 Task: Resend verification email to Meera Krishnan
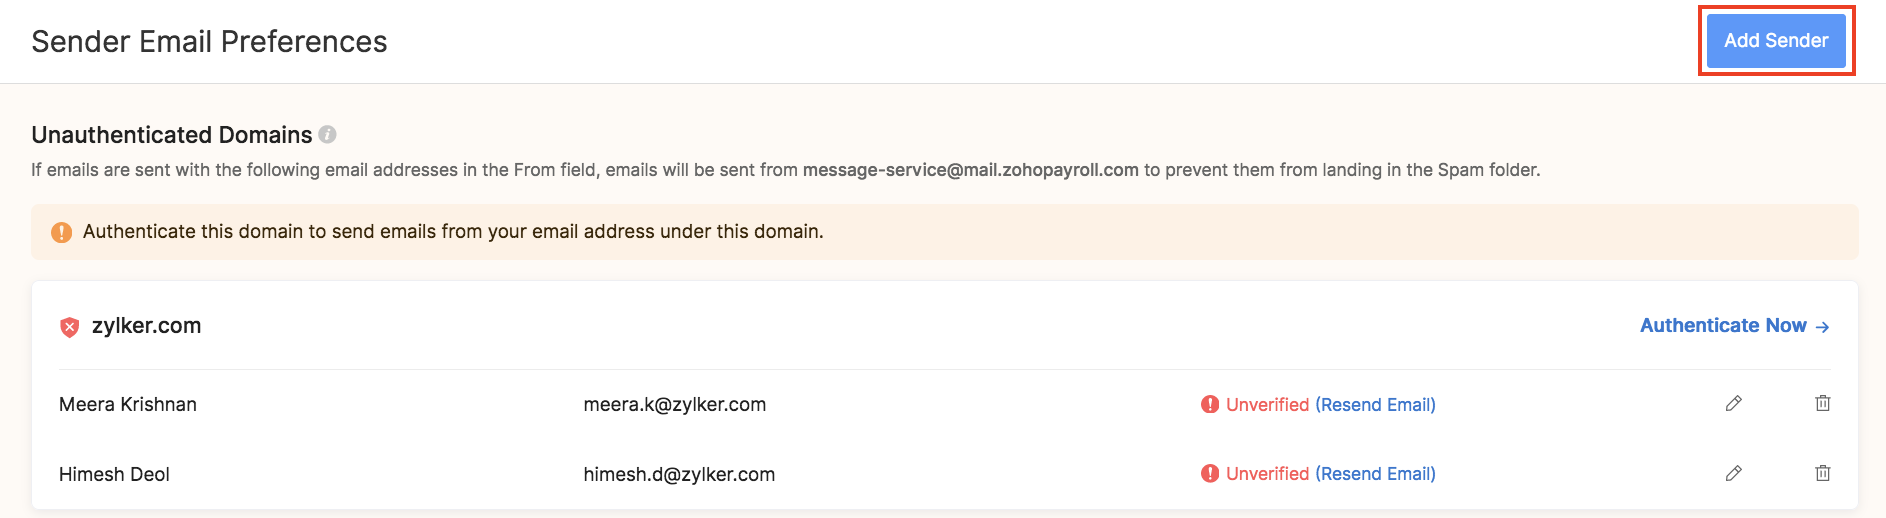[x=1375, y=405]
